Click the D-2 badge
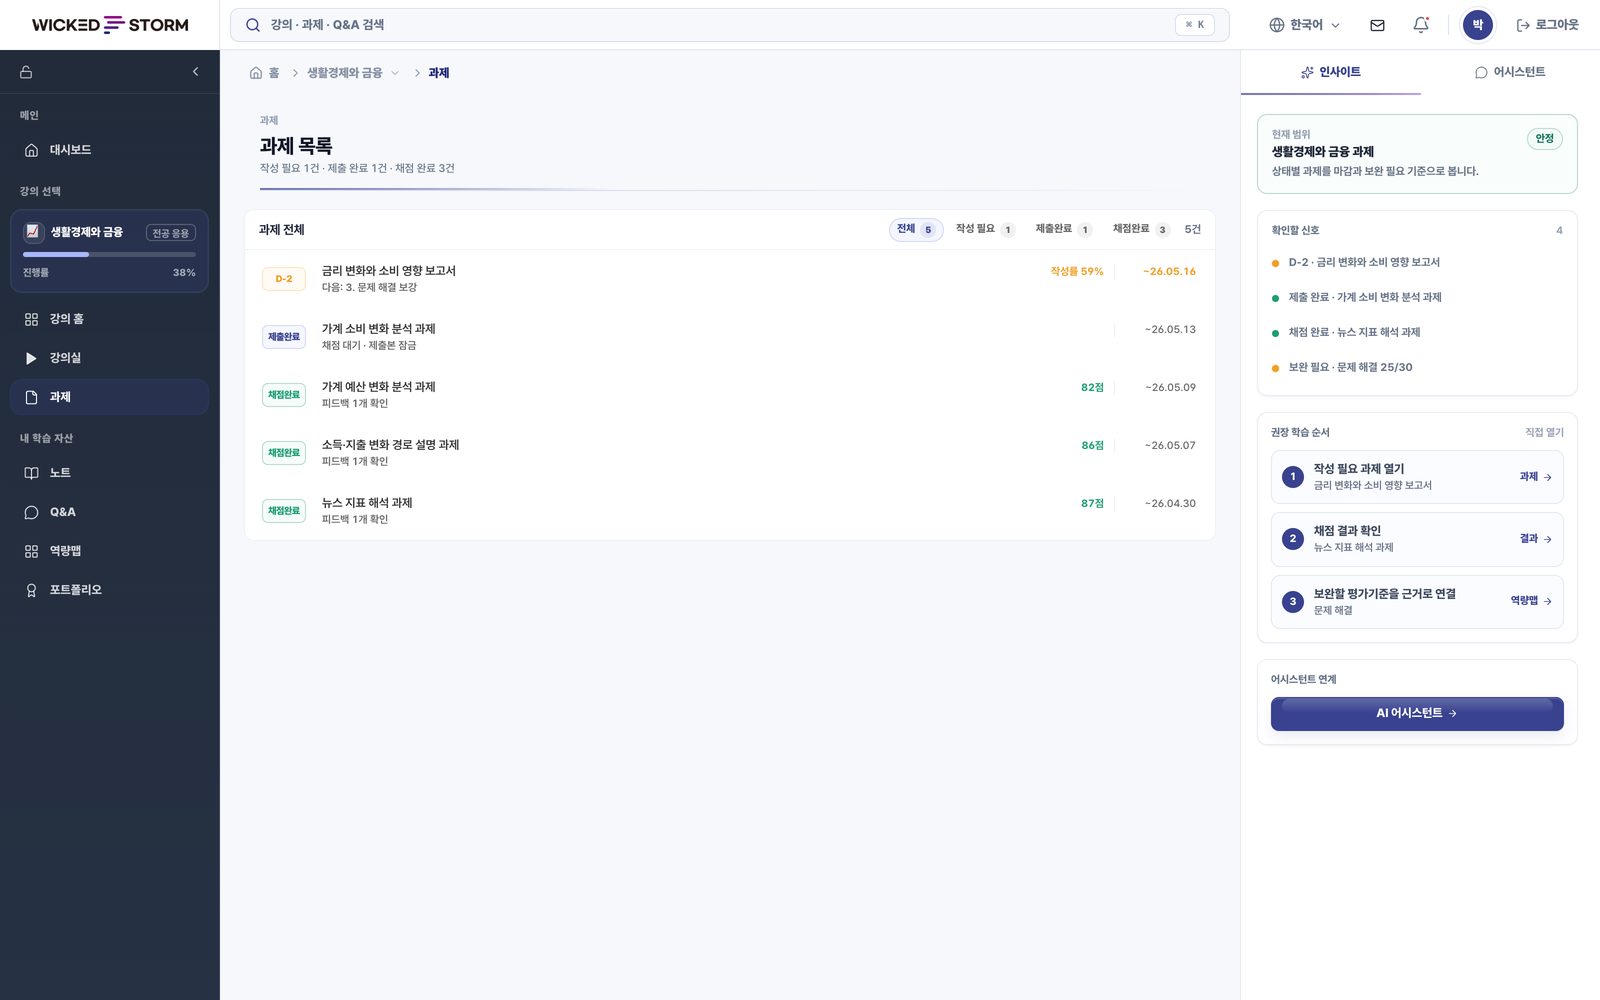Image resolution: width=1600 pixels, height=1000 pixels. click(x=284, y=279)
